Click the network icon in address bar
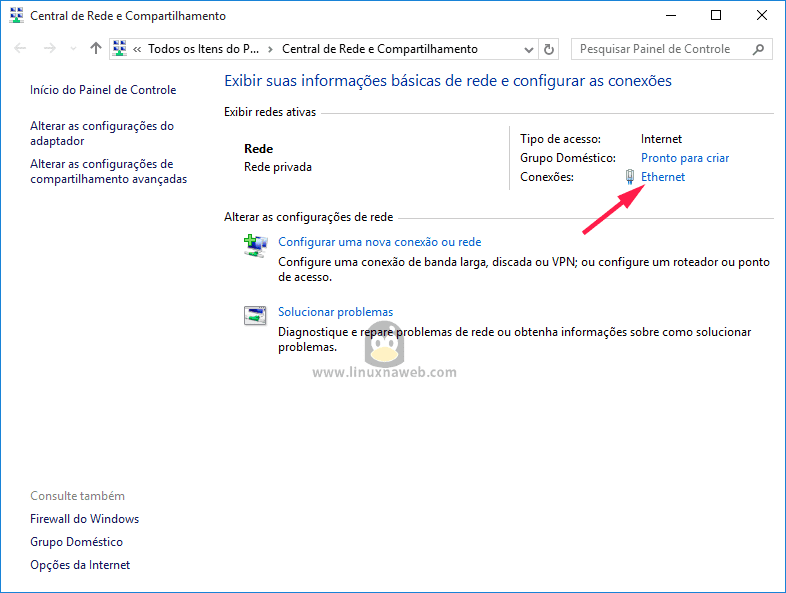The height and width of the screenshot is (593, 786). (121, 49)
